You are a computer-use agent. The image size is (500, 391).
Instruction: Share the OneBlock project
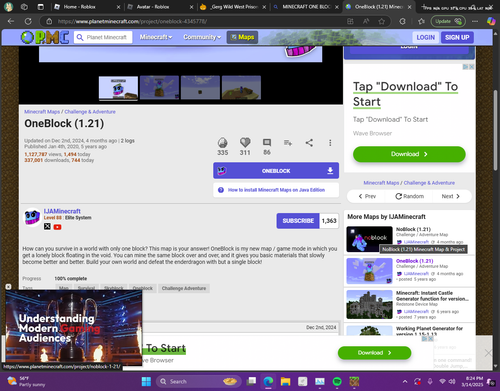[x=309, y=143]
